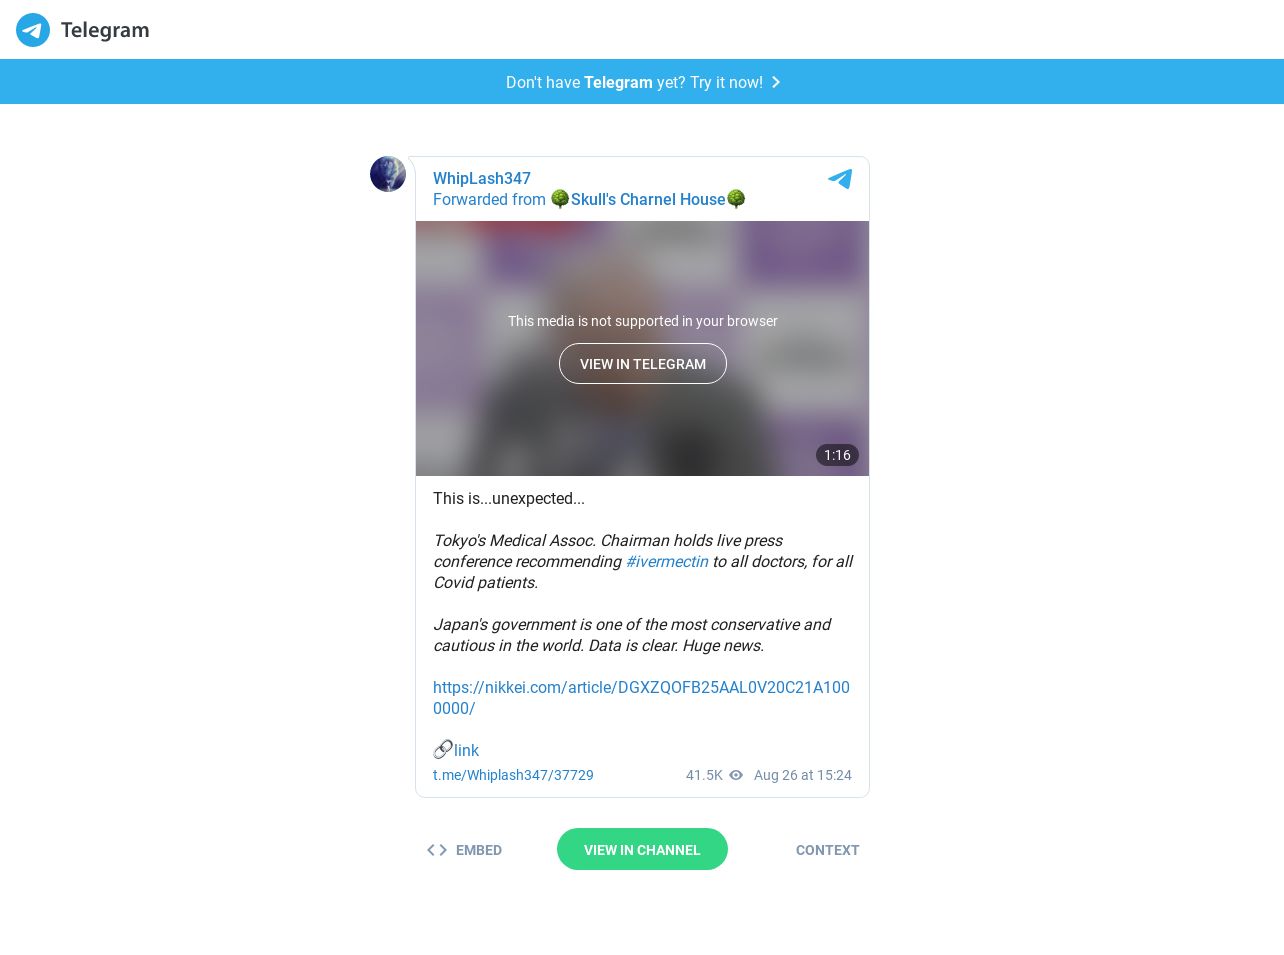Viewport: 1284px width, 955px height.
Task: Click the eye views icon beside 41.5K
Action: pos(736,775)
